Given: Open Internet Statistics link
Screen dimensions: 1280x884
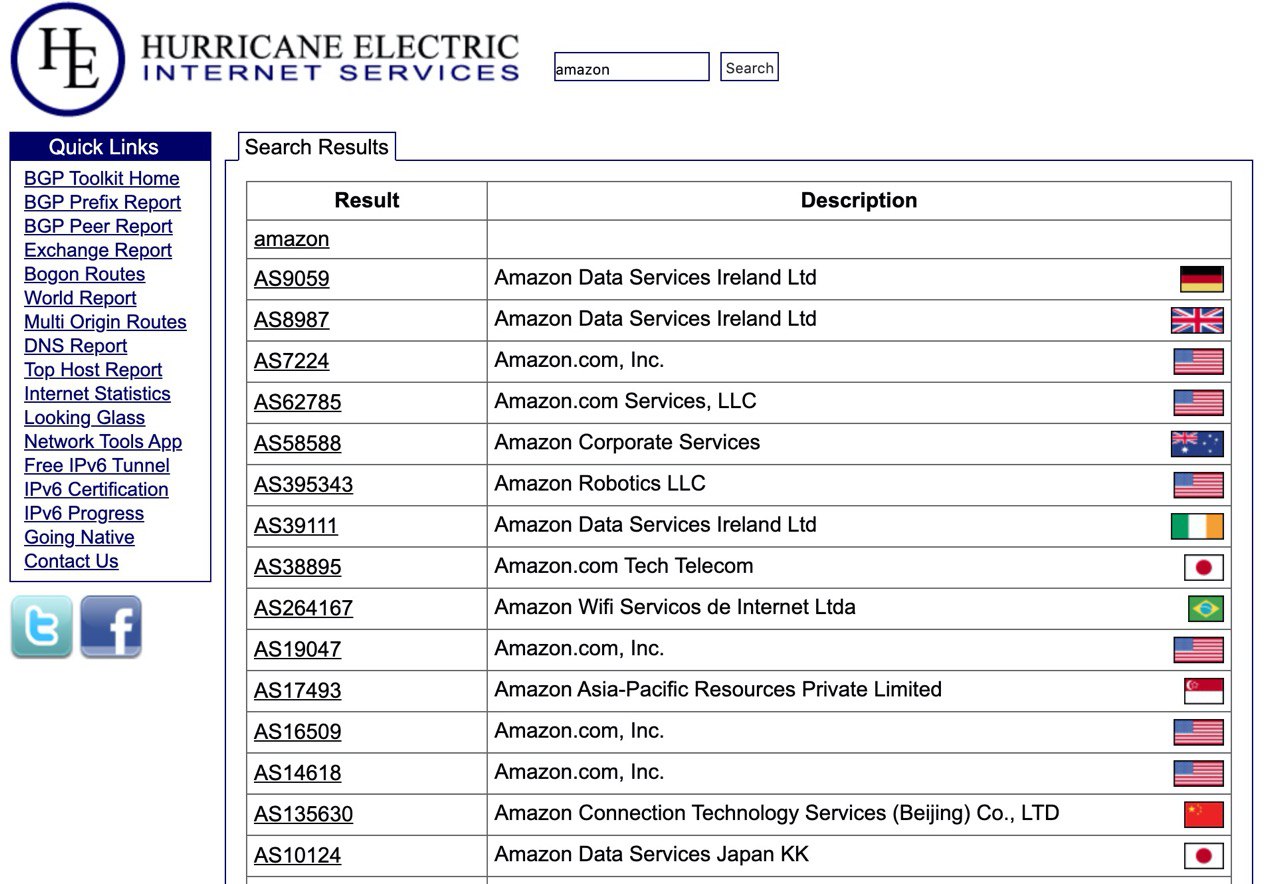Looking at the screenshot, I should point(97,394).
